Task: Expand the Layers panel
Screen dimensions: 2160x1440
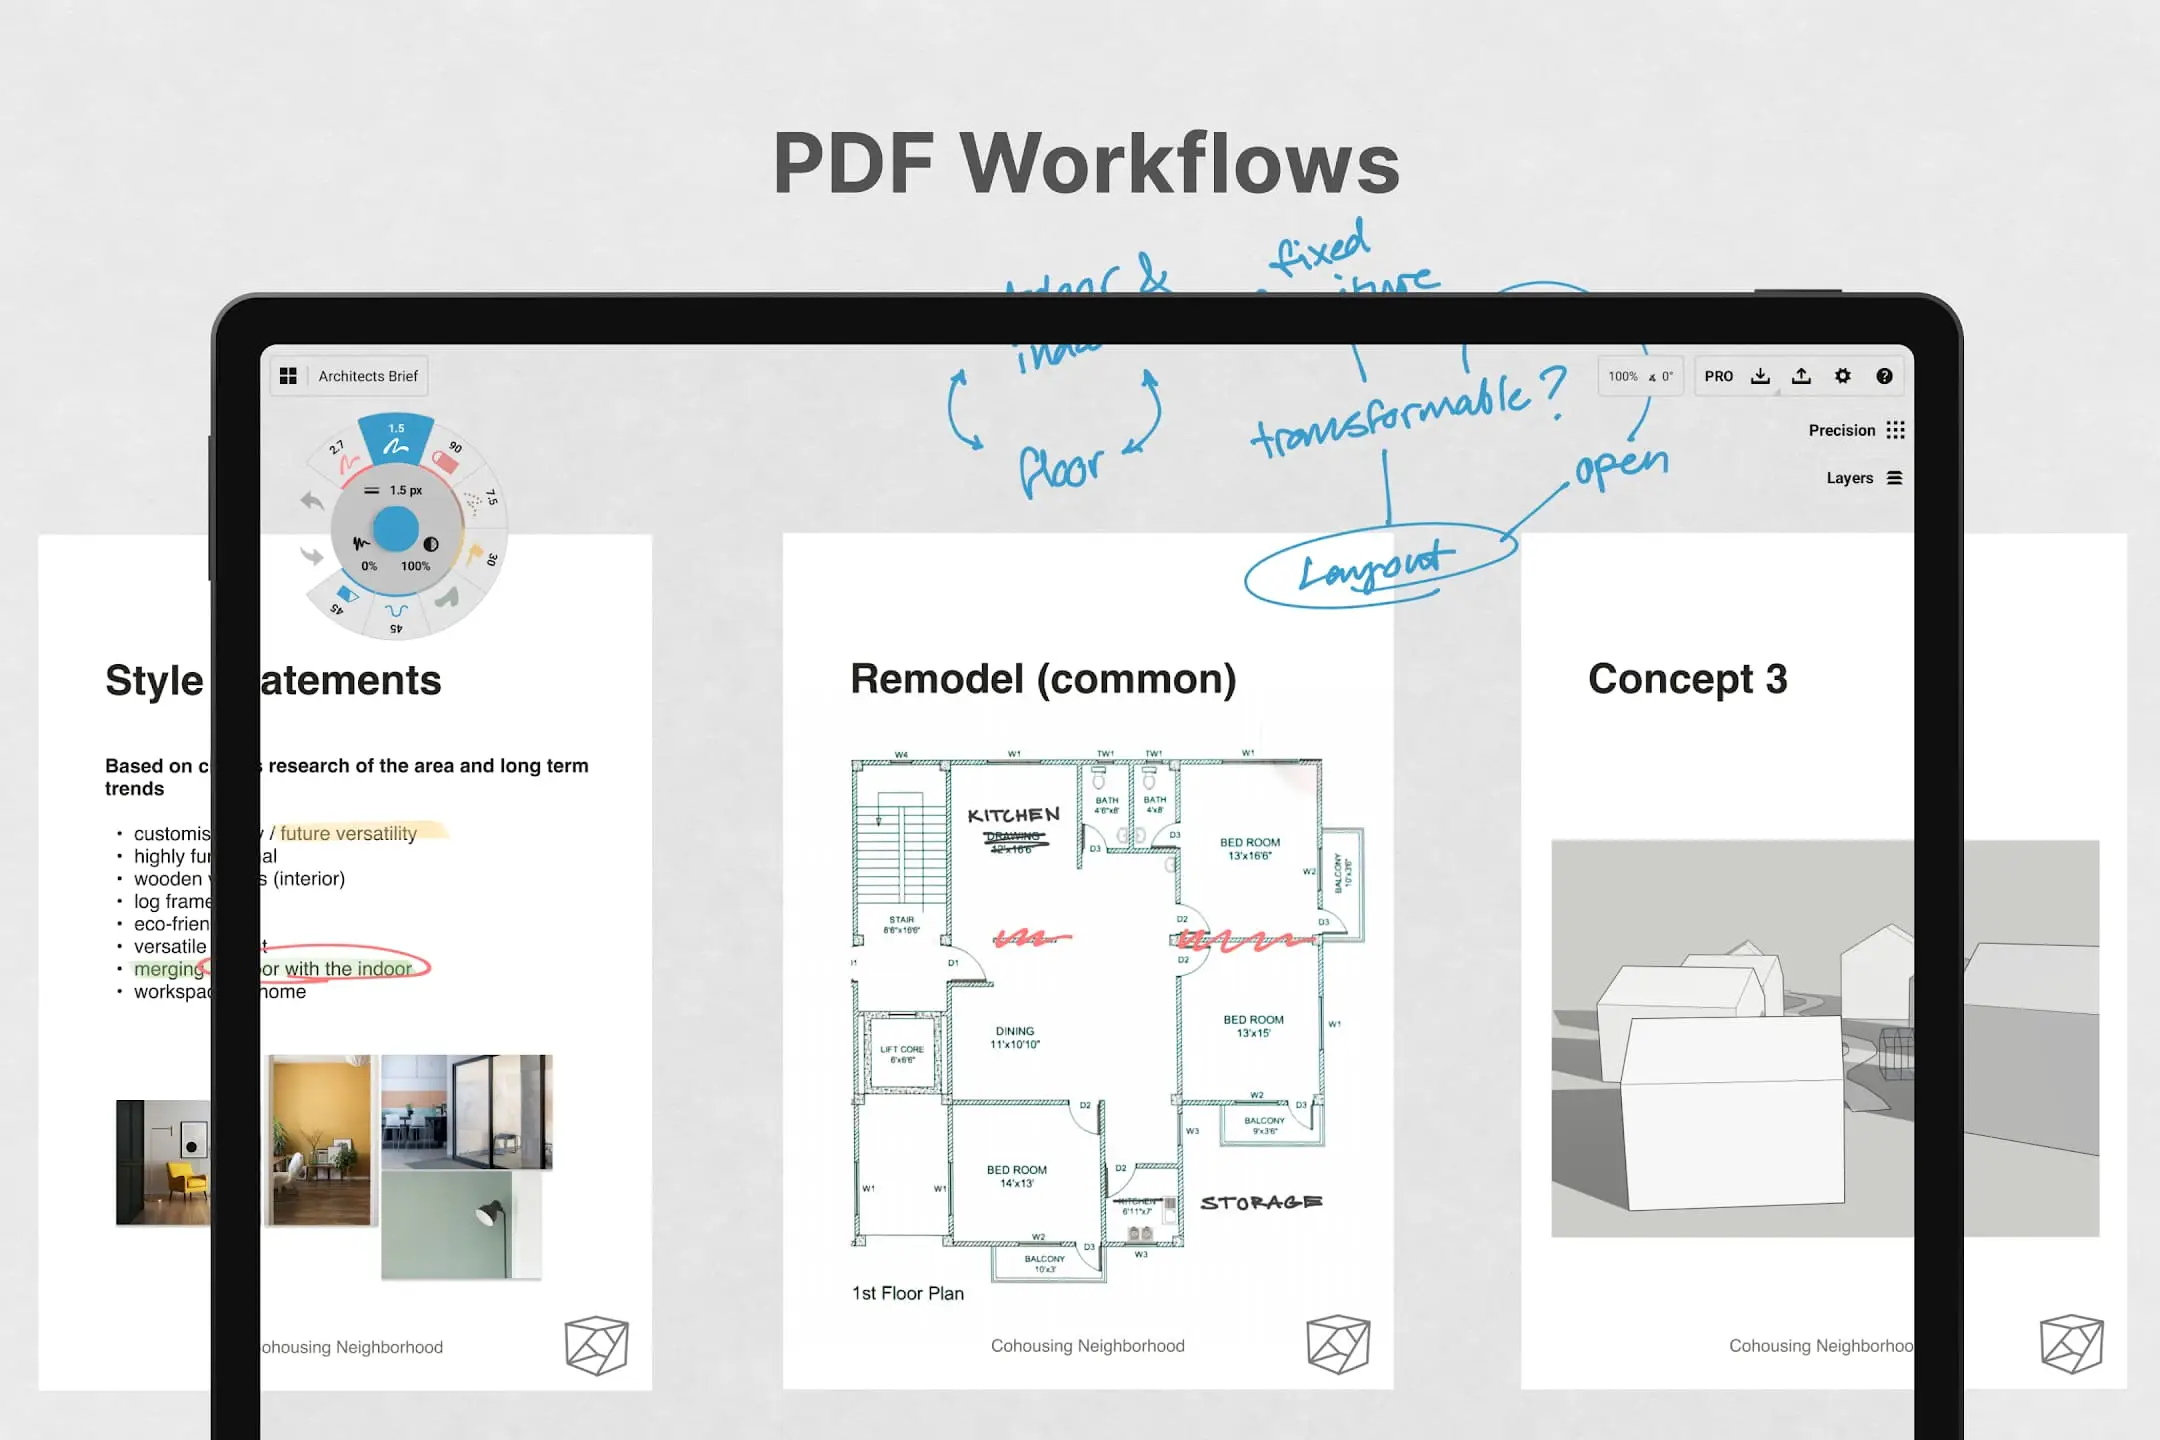Action: click(1869, 477)
